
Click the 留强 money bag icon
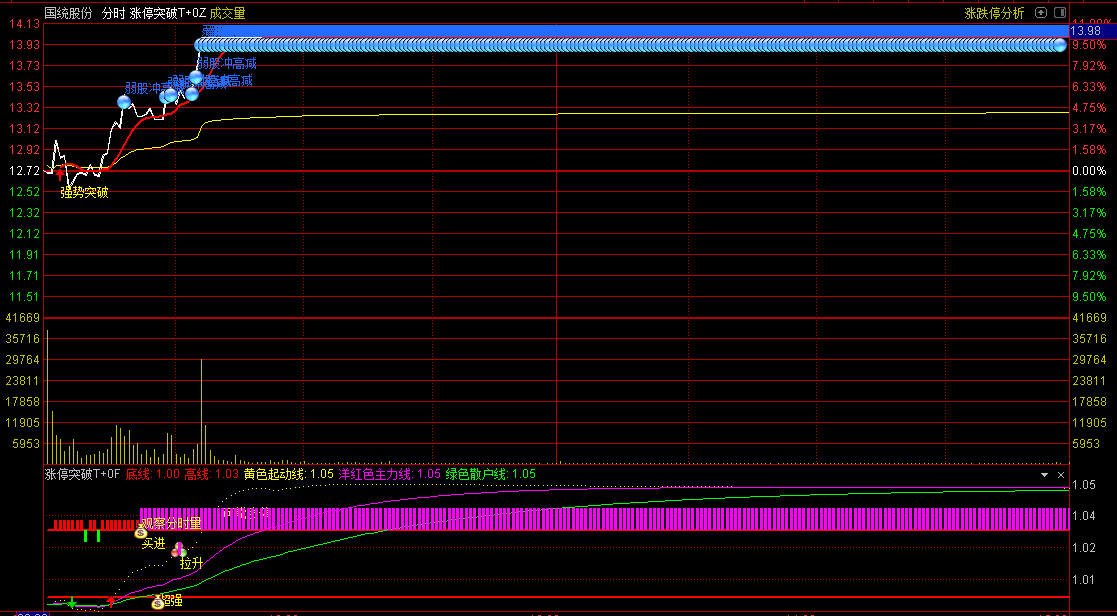coord(158,601)
